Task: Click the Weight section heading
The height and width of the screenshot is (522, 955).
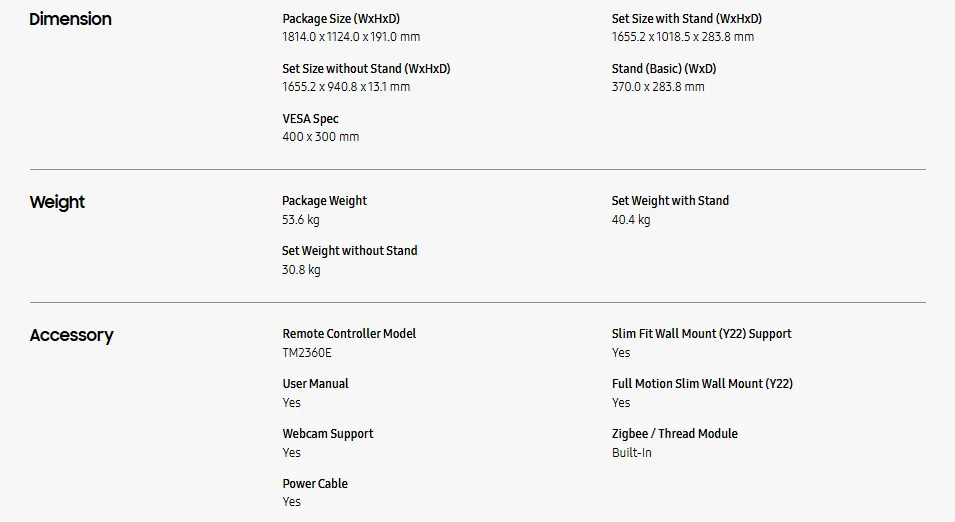Action: [x=57, y=202]
